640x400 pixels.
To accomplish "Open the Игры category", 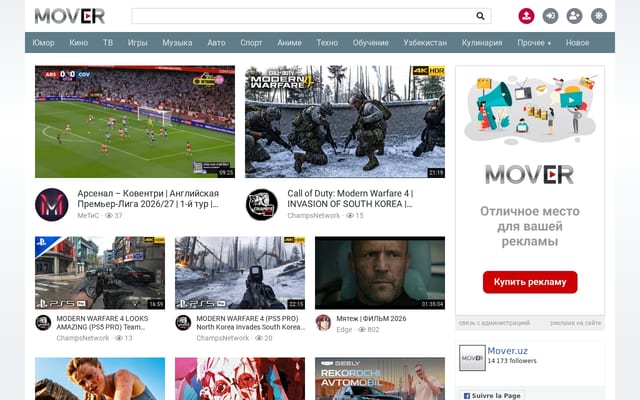I will (138, 42).
